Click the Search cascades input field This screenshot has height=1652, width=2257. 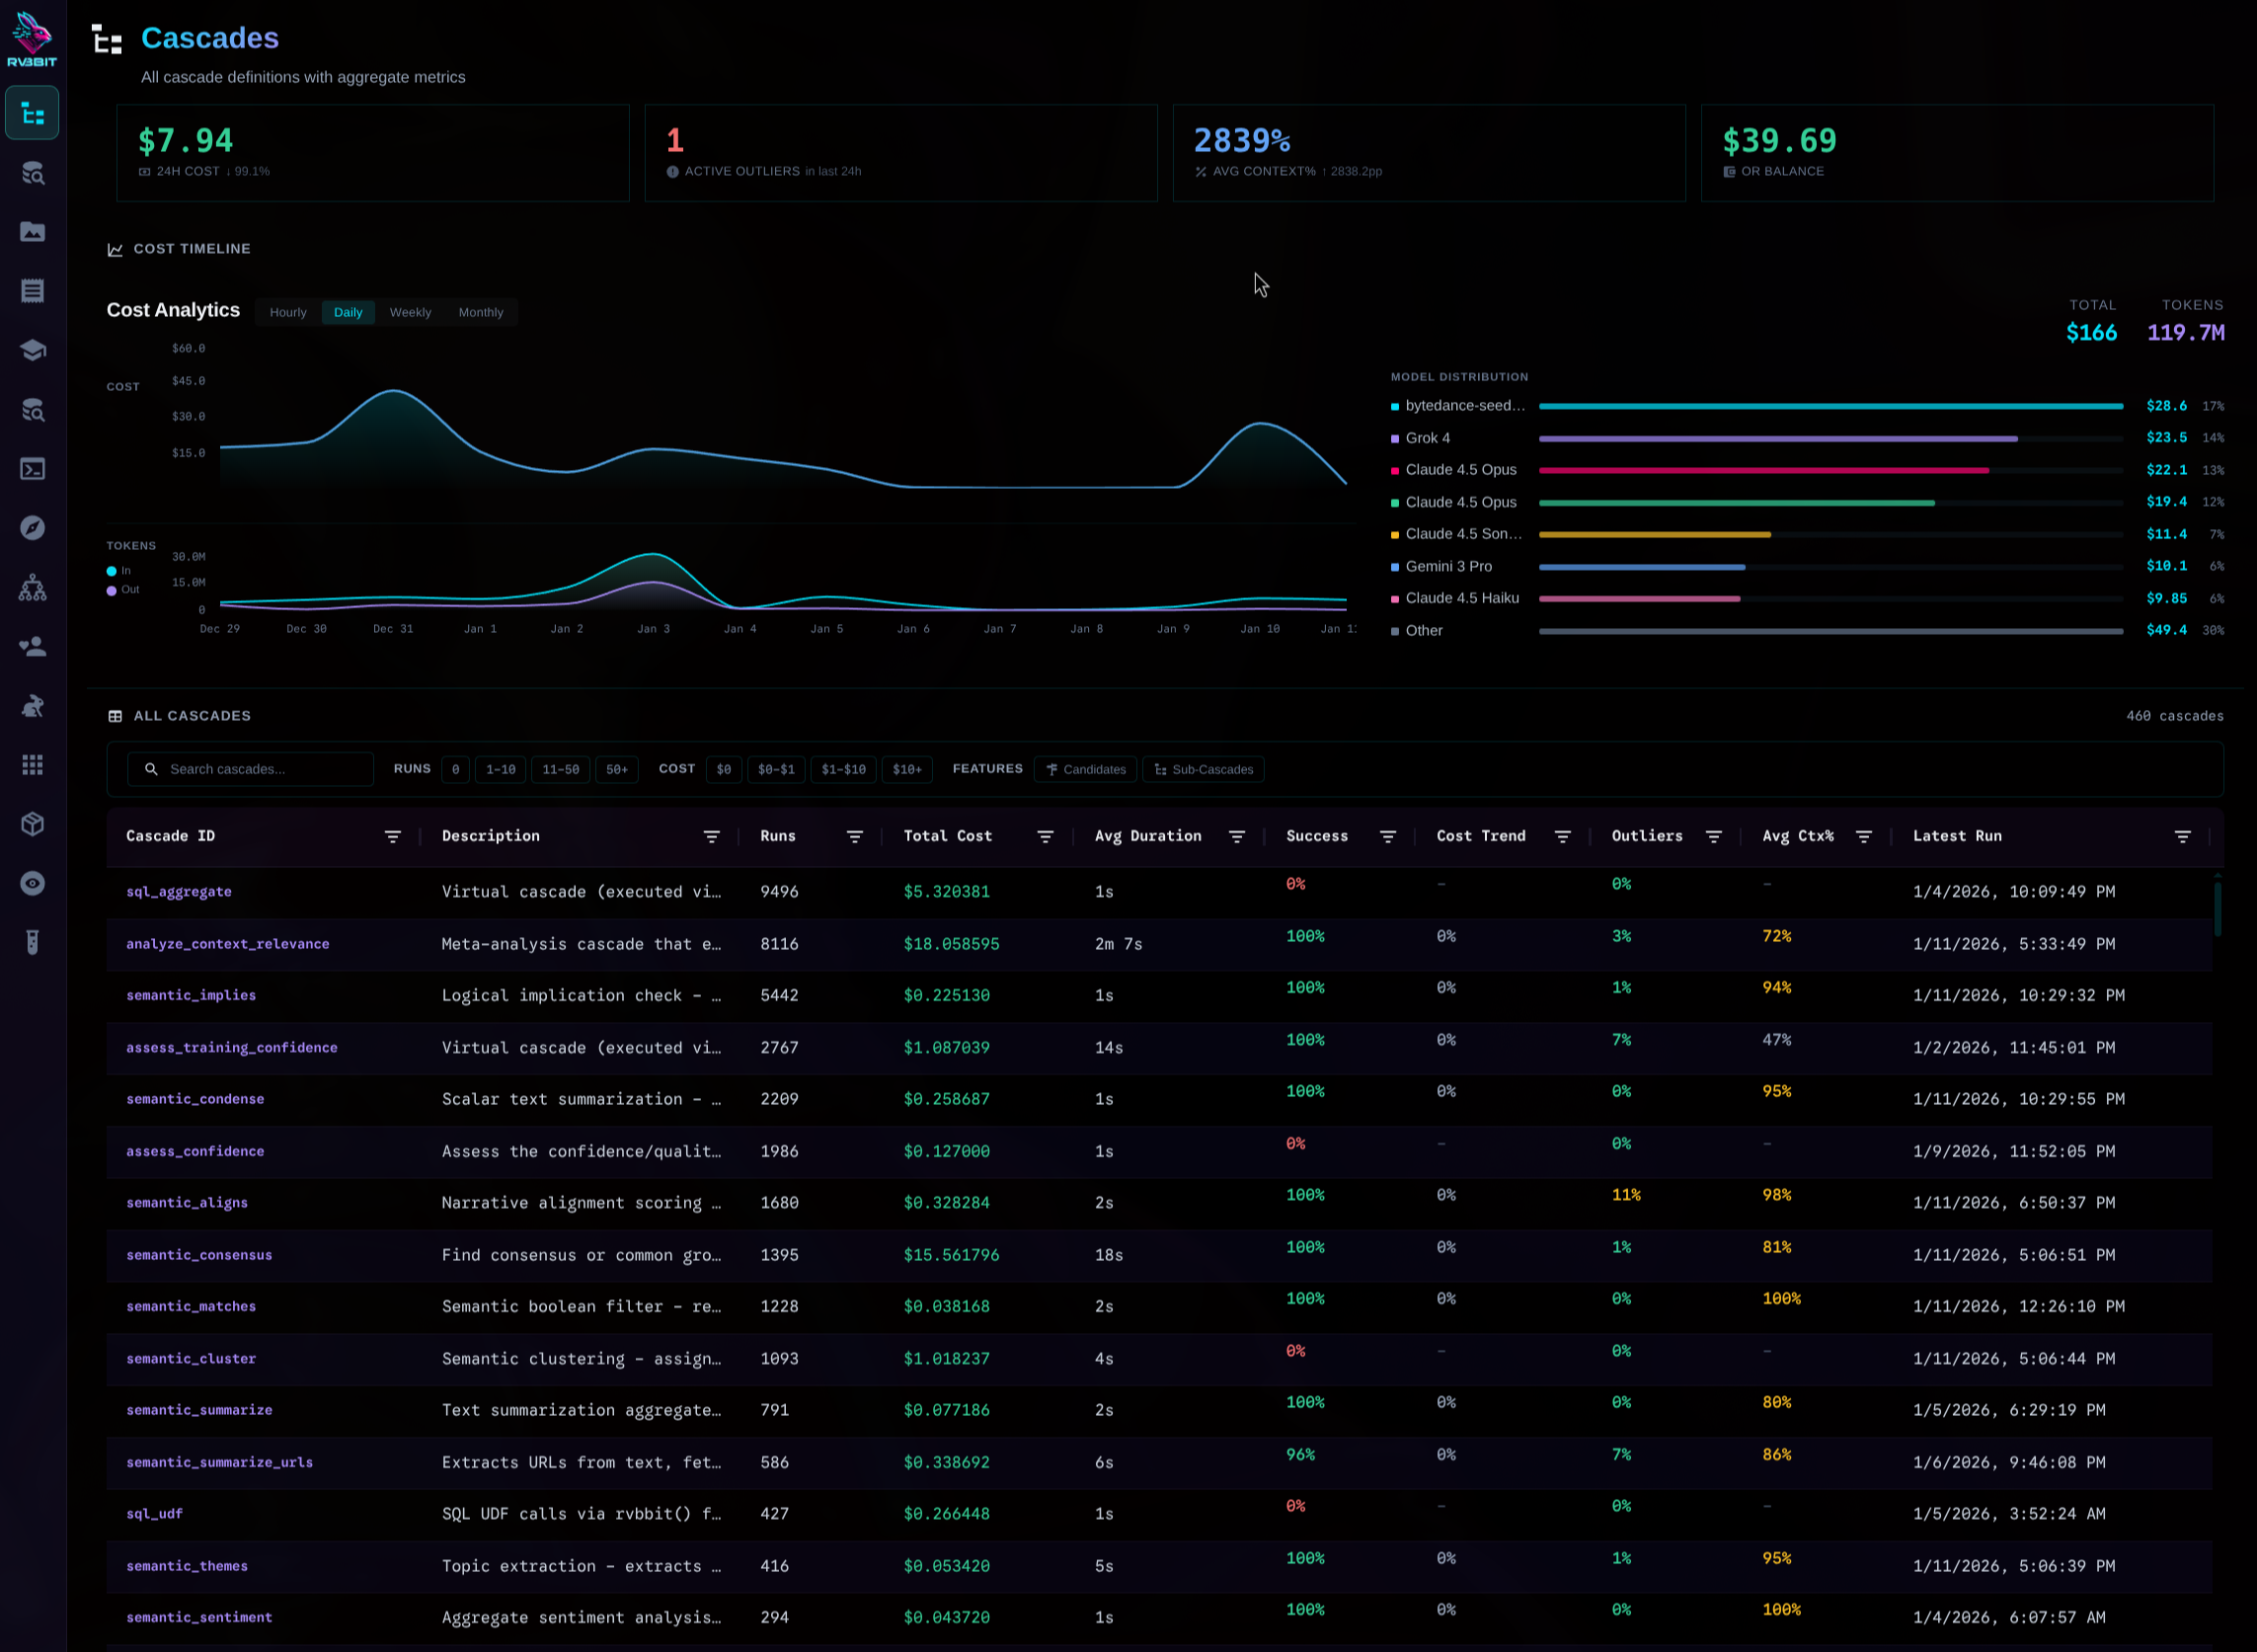(x=260, y=769)
